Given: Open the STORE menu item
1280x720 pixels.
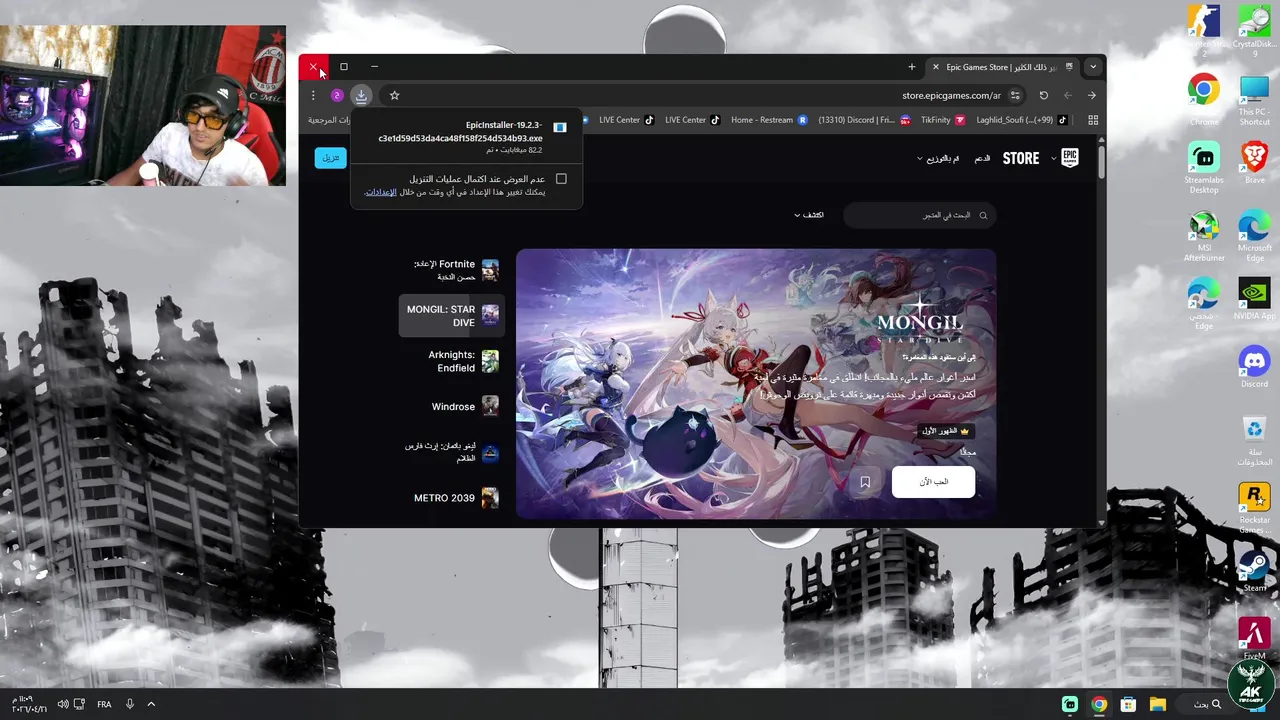Looking at the screenshot, I should tap(1021, 158).
